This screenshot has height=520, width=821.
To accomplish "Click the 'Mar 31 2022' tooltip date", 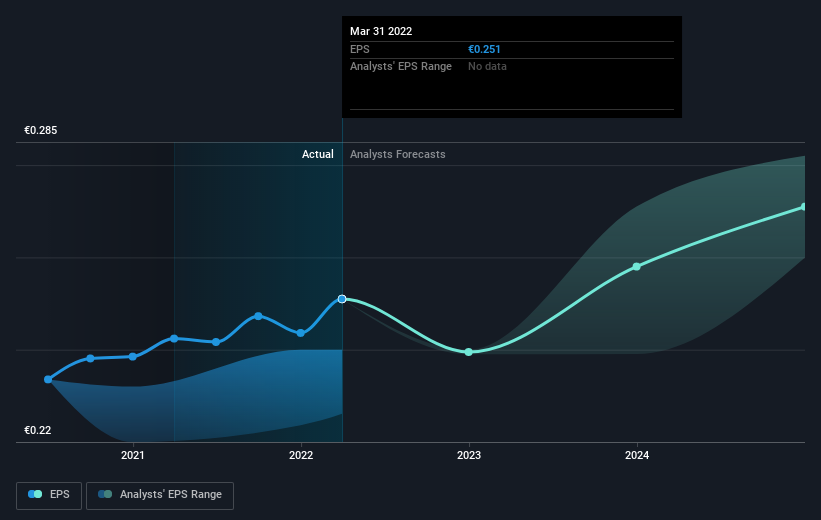I will pyautogui.click(x=381, y=31).
